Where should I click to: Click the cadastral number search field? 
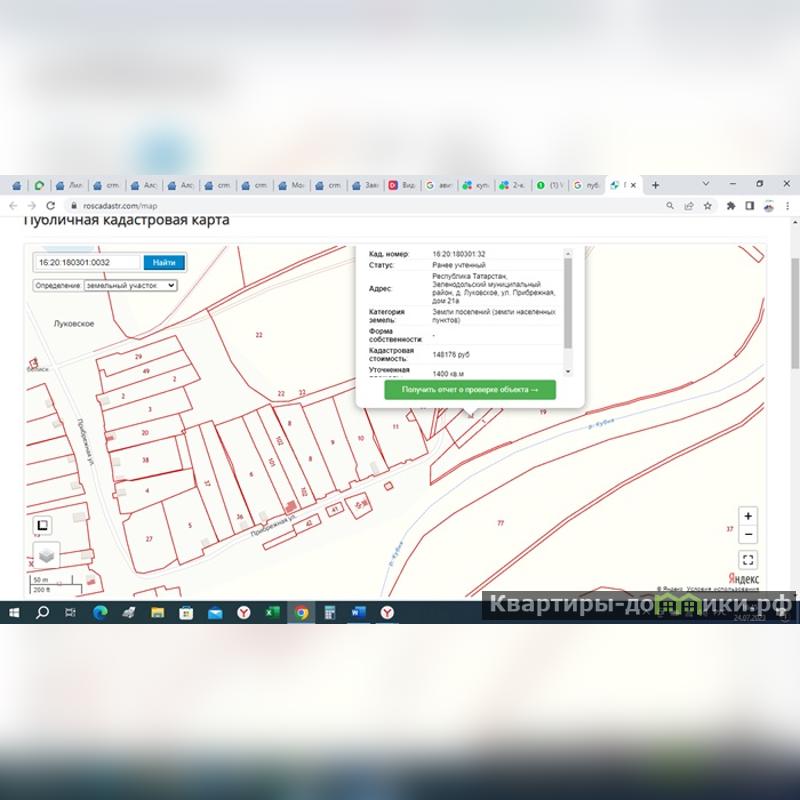[88, 262]
